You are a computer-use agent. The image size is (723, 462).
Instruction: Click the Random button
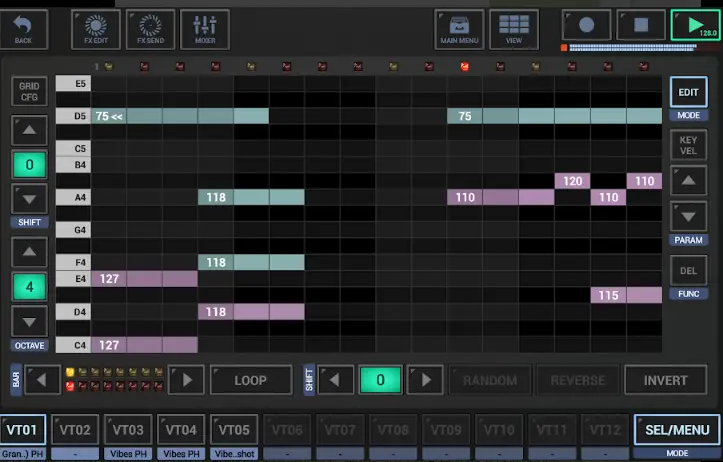click(x=490, y=380)
